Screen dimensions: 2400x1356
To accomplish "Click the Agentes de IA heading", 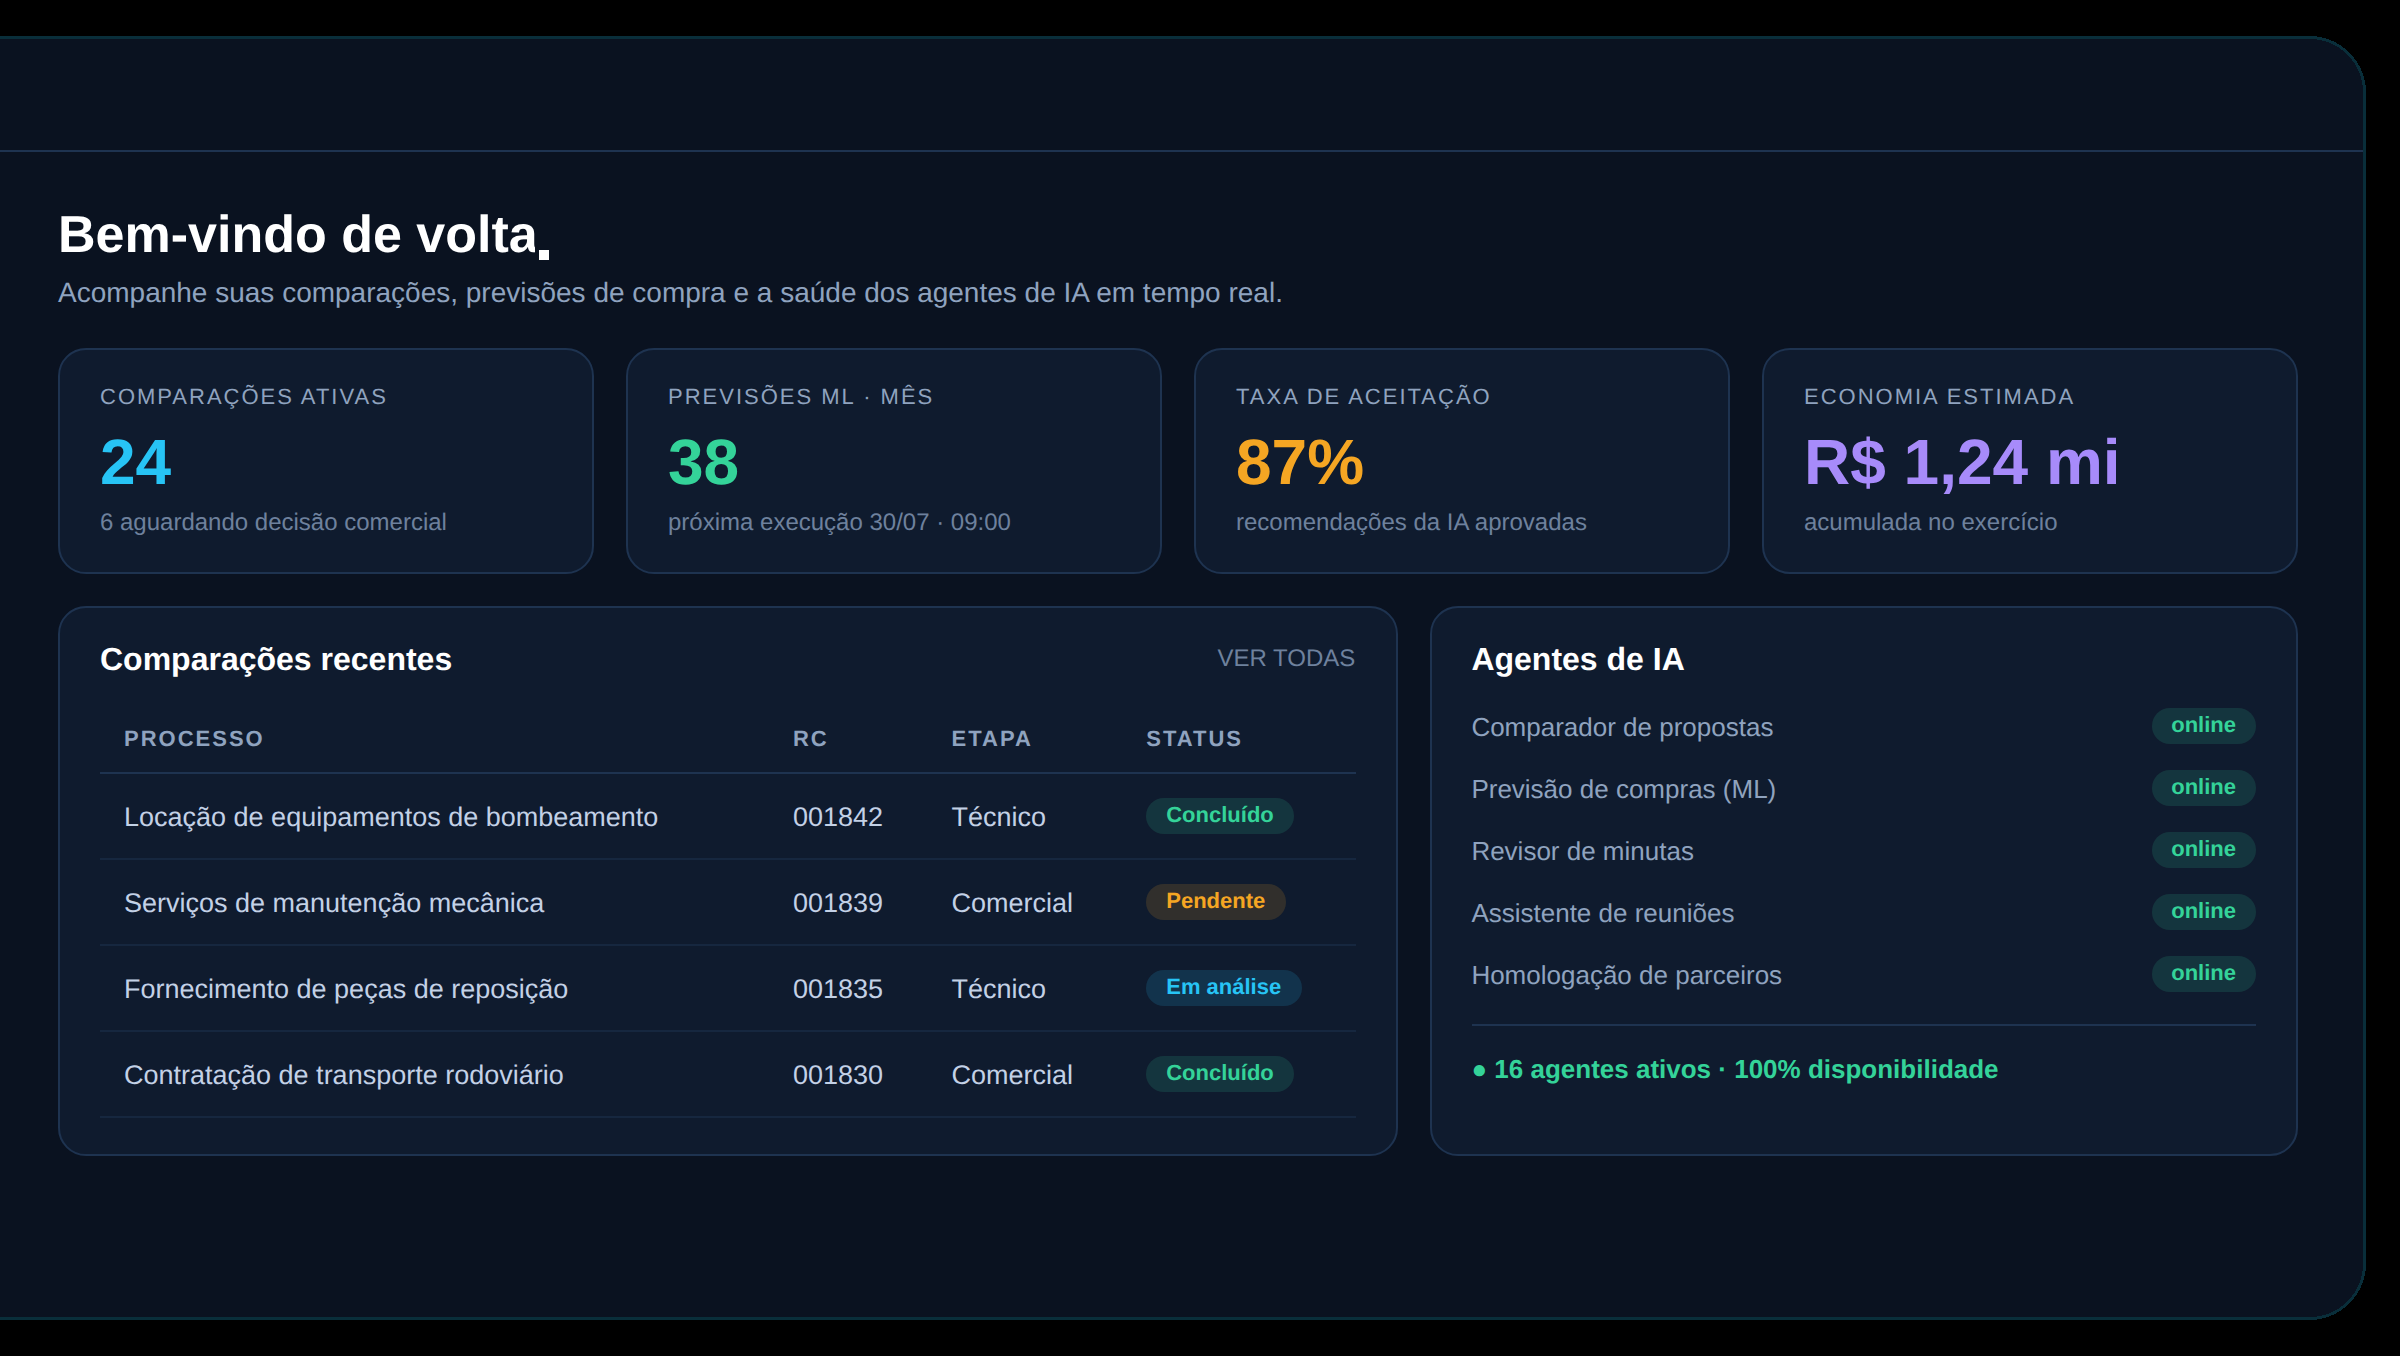I will tap(1578, 660).
